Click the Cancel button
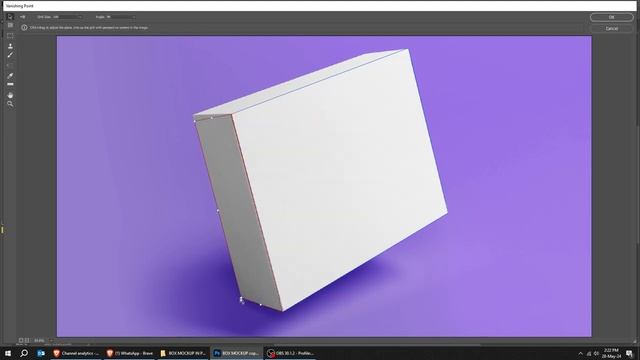Viewport: 640px width, 360px height. click(x=611, y=29)
